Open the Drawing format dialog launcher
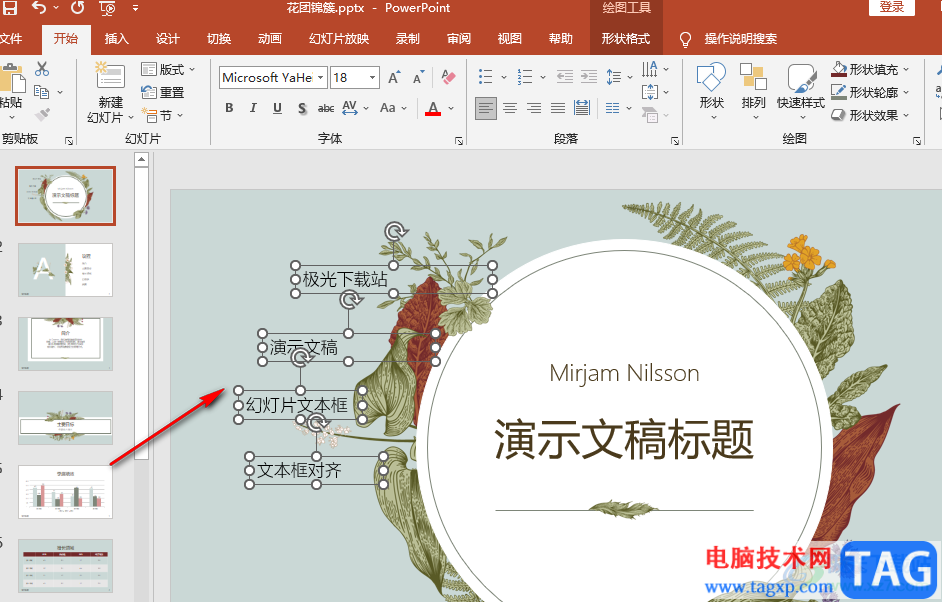Image resolution: width=942 pixels, height=602 pixels. [917, 141]
